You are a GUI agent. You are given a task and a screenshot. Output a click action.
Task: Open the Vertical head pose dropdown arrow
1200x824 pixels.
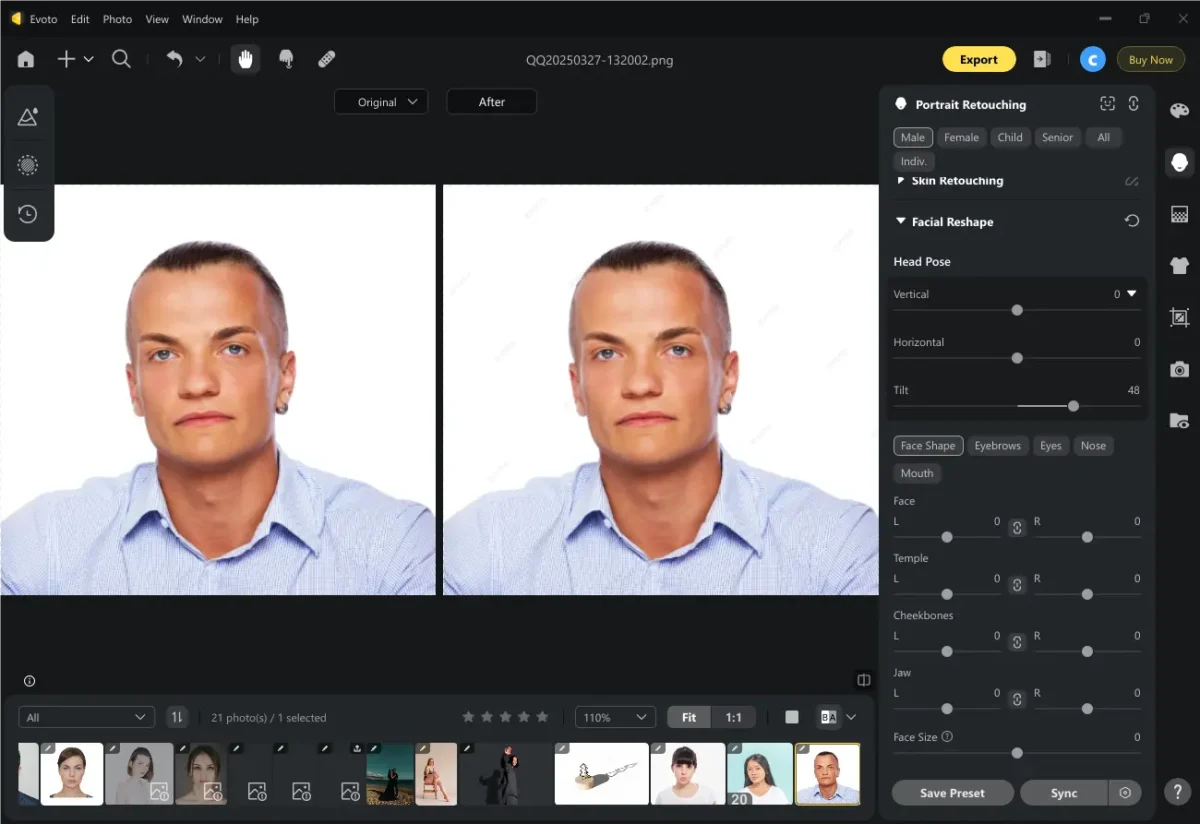tap(1132, 294)
